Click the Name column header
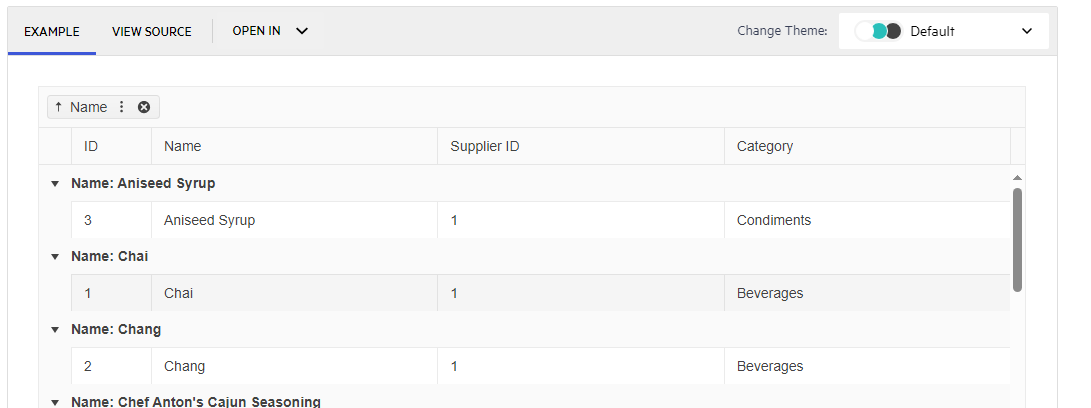1091x408 pixels. pos(183,146)
